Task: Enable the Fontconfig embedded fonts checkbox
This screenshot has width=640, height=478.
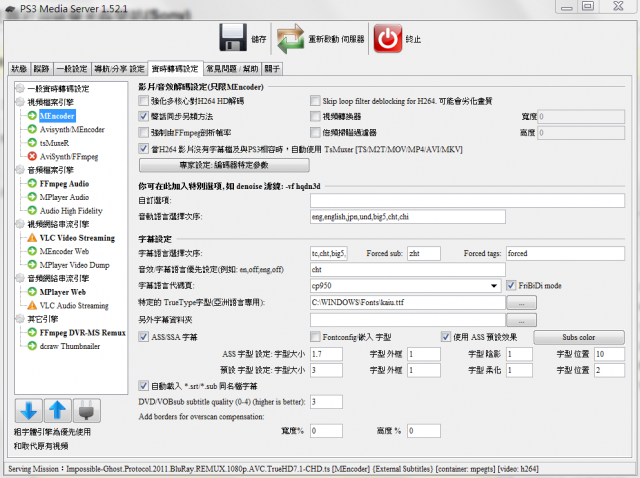Action: 315,337
